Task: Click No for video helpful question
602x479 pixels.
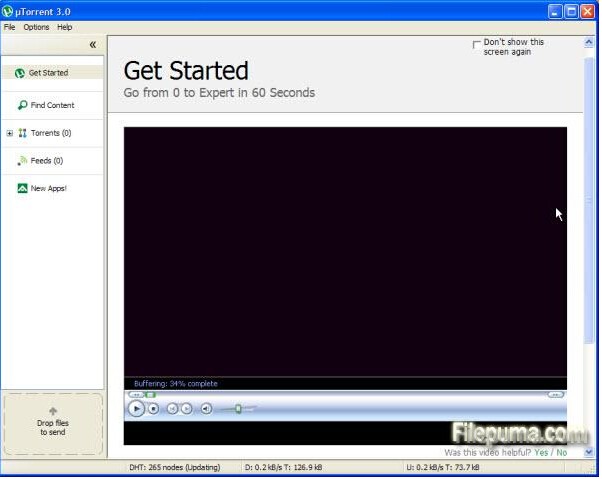Action: pyautogui.click(x=561, y=452)
